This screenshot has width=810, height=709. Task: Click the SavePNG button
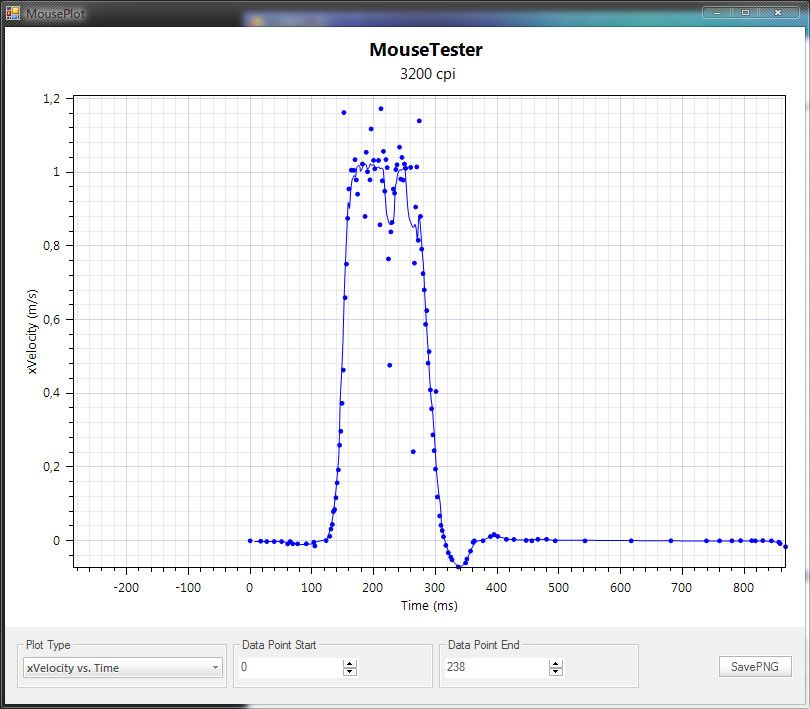pyautogui.click(x=755, y=667)
